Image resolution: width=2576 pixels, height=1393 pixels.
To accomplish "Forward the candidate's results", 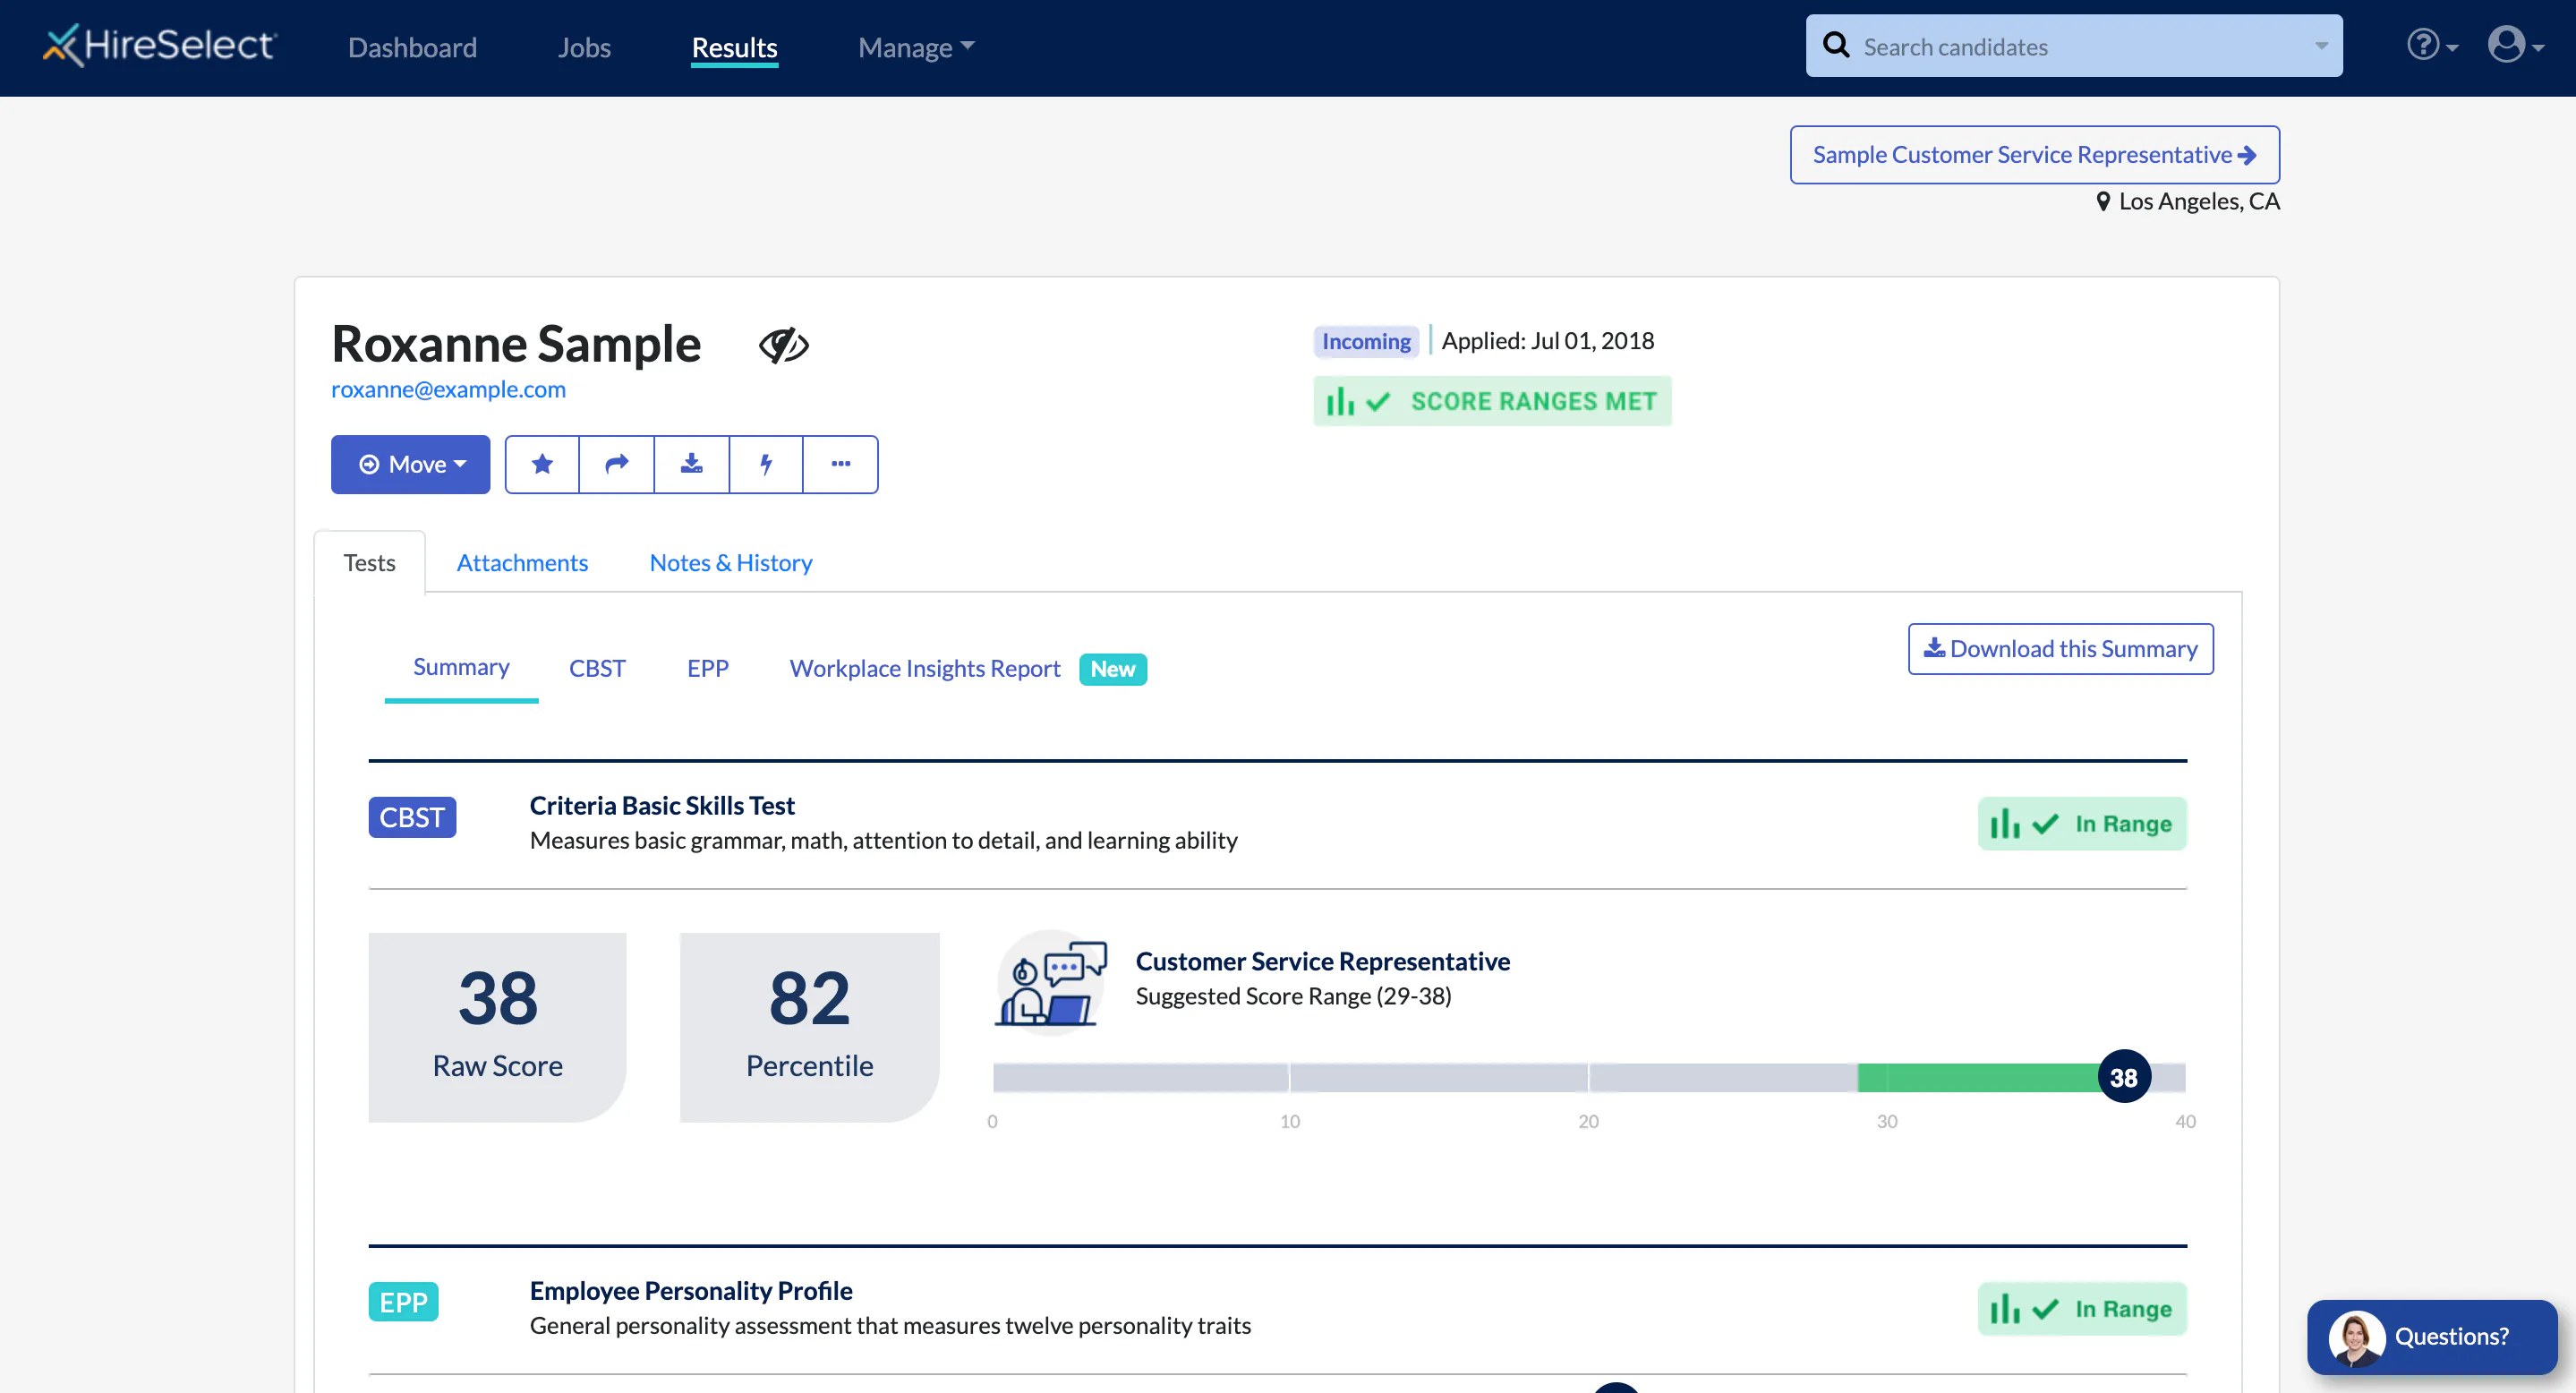I will click(616, 464).
